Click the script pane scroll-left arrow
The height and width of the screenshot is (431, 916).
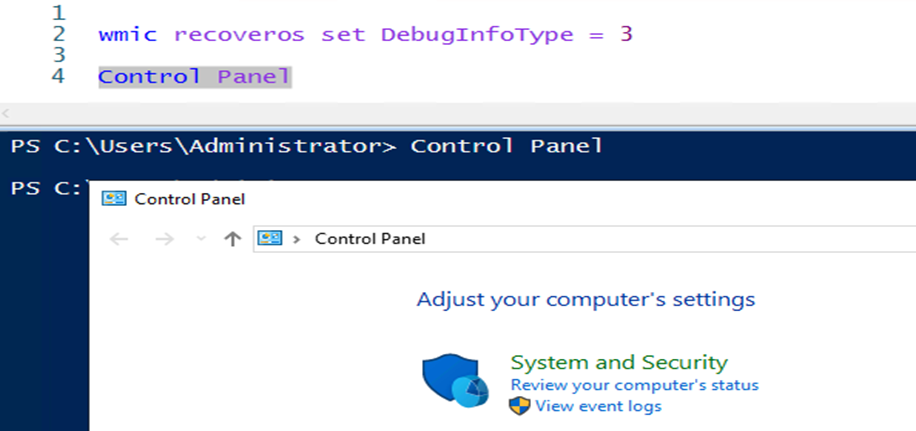pyautogui.click(x=7, y=112)
